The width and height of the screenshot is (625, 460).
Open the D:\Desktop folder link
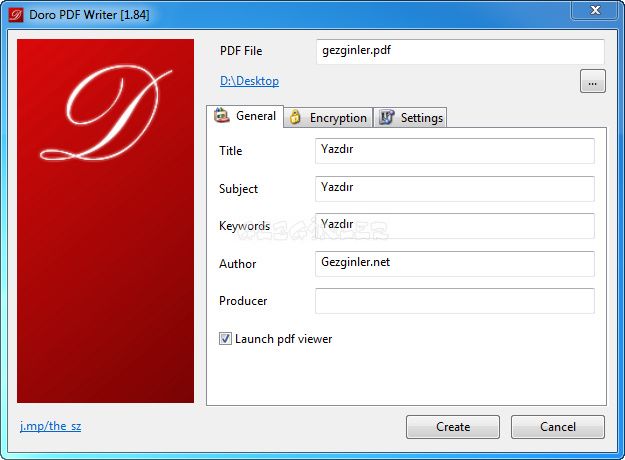point(250,81)
